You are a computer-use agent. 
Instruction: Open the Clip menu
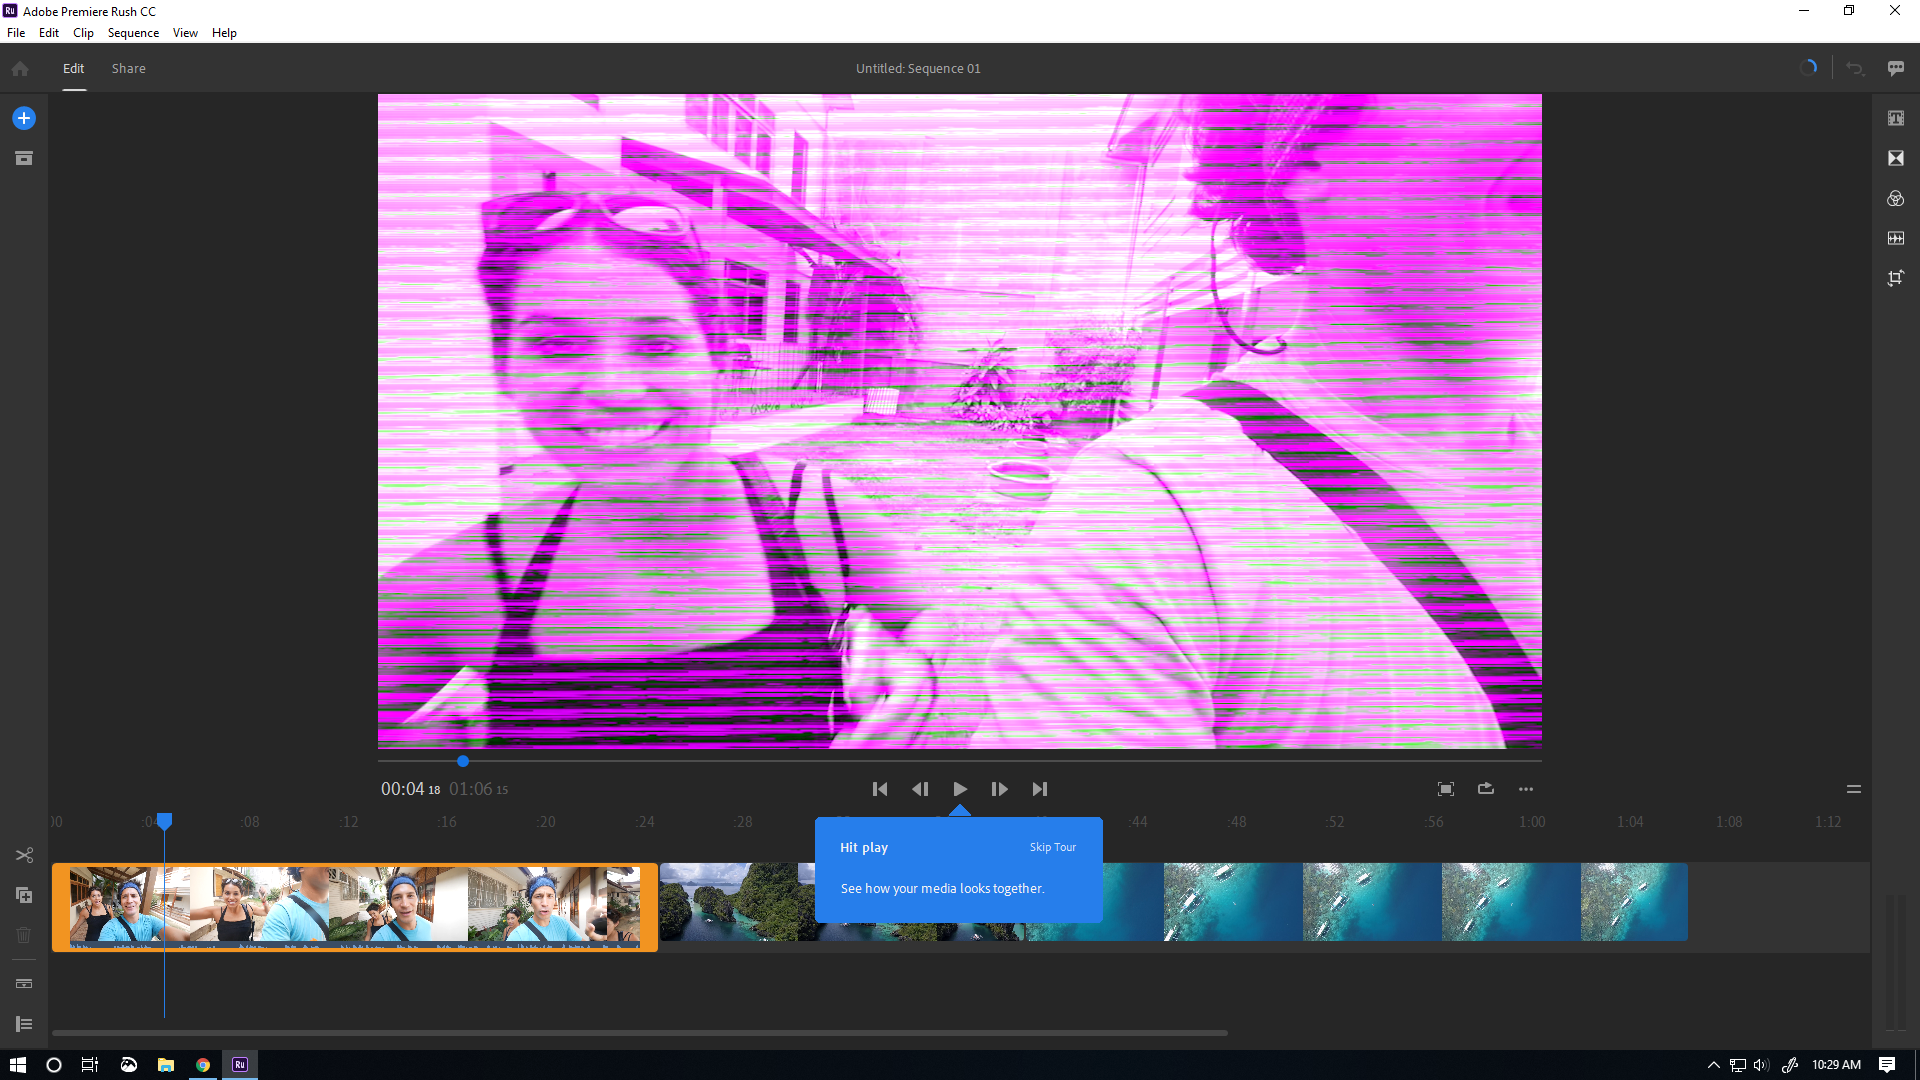(83, 33)
